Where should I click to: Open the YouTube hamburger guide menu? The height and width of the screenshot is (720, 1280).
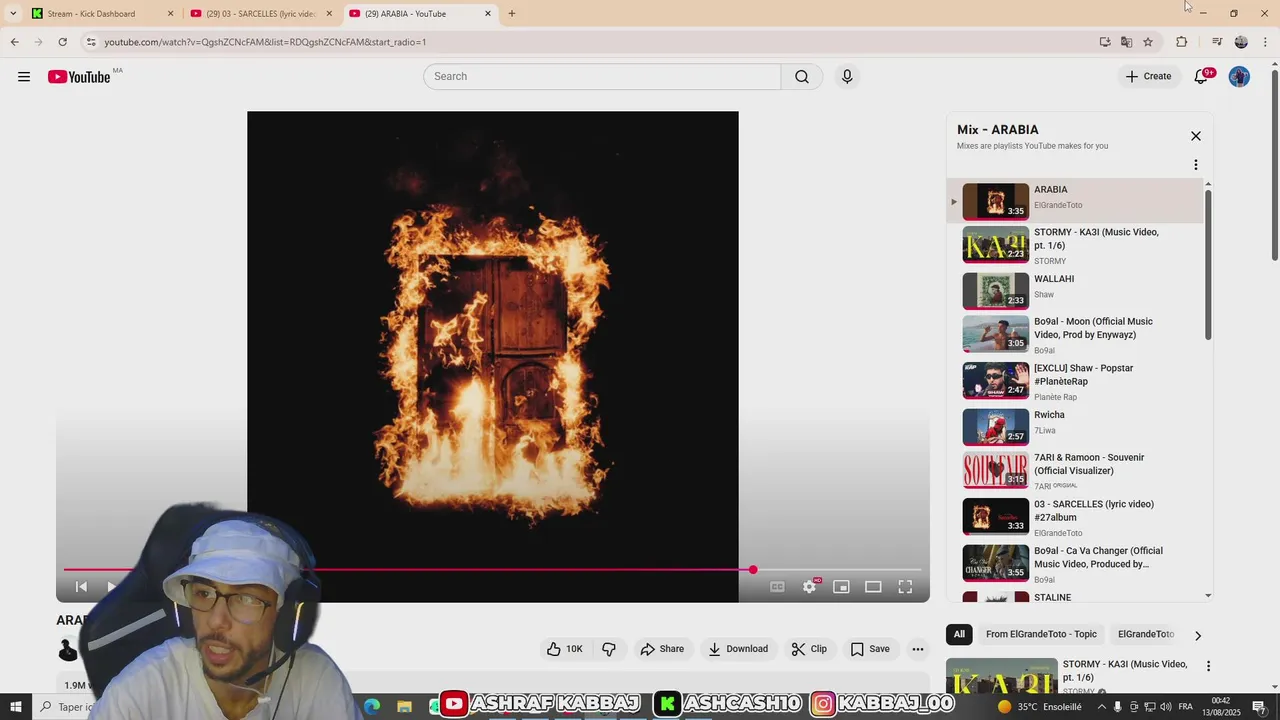coord(24,77)
